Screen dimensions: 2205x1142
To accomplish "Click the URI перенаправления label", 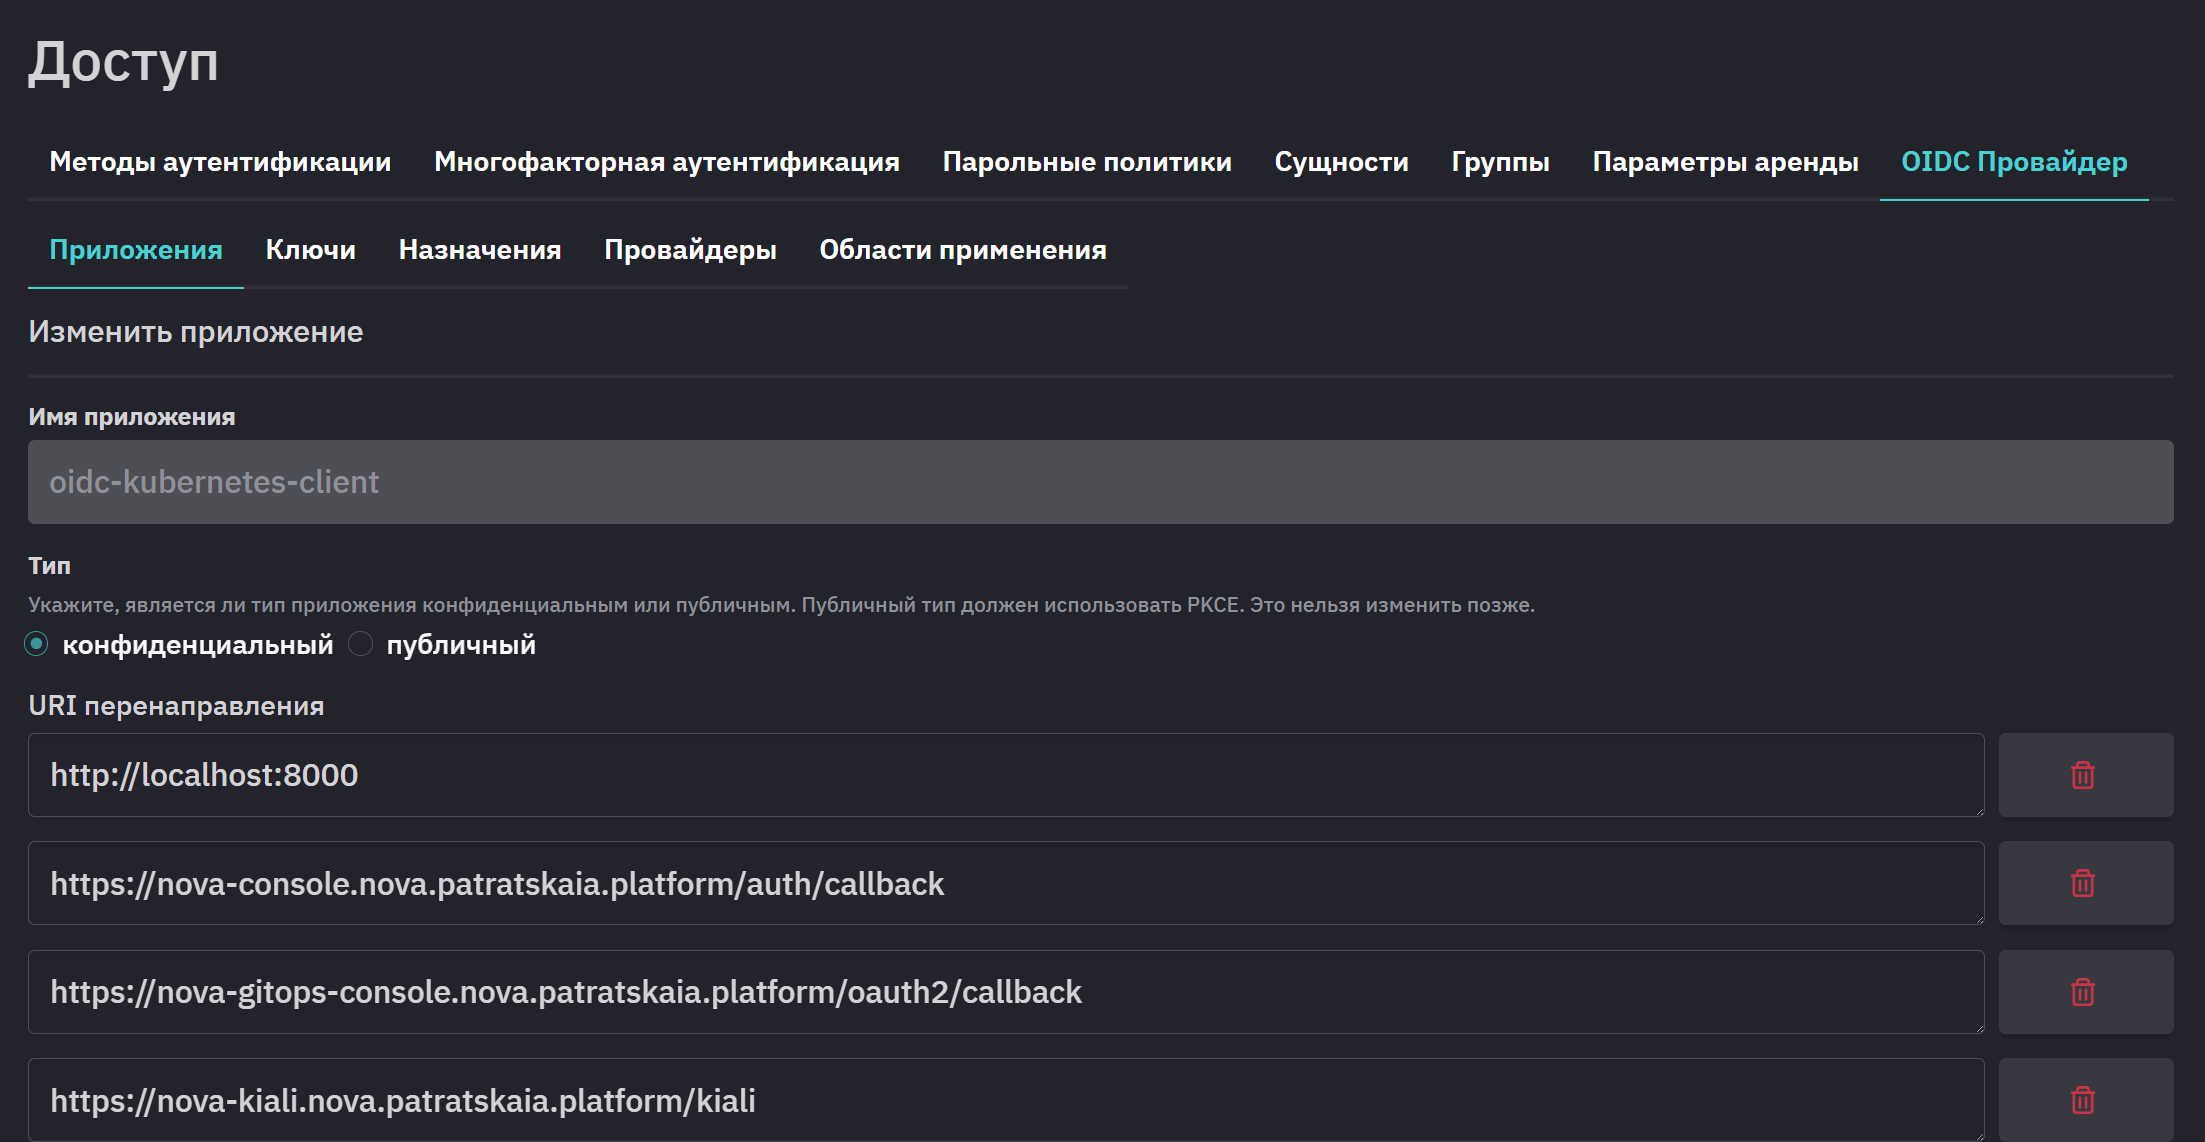I will point(176,706).
